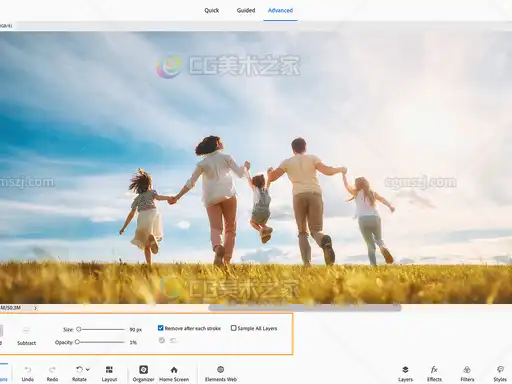
Task: Select the Advanced mode tab
Action: coord(280,10)
